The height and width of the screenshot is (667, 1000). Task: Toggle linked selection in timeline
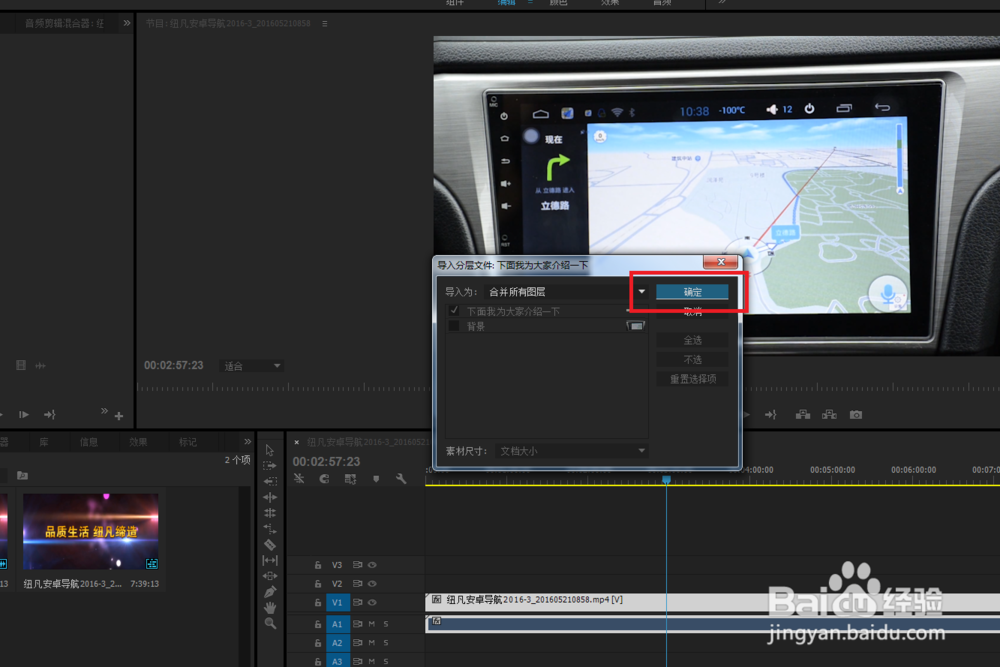pyautogui.click(x=350, y=479)
